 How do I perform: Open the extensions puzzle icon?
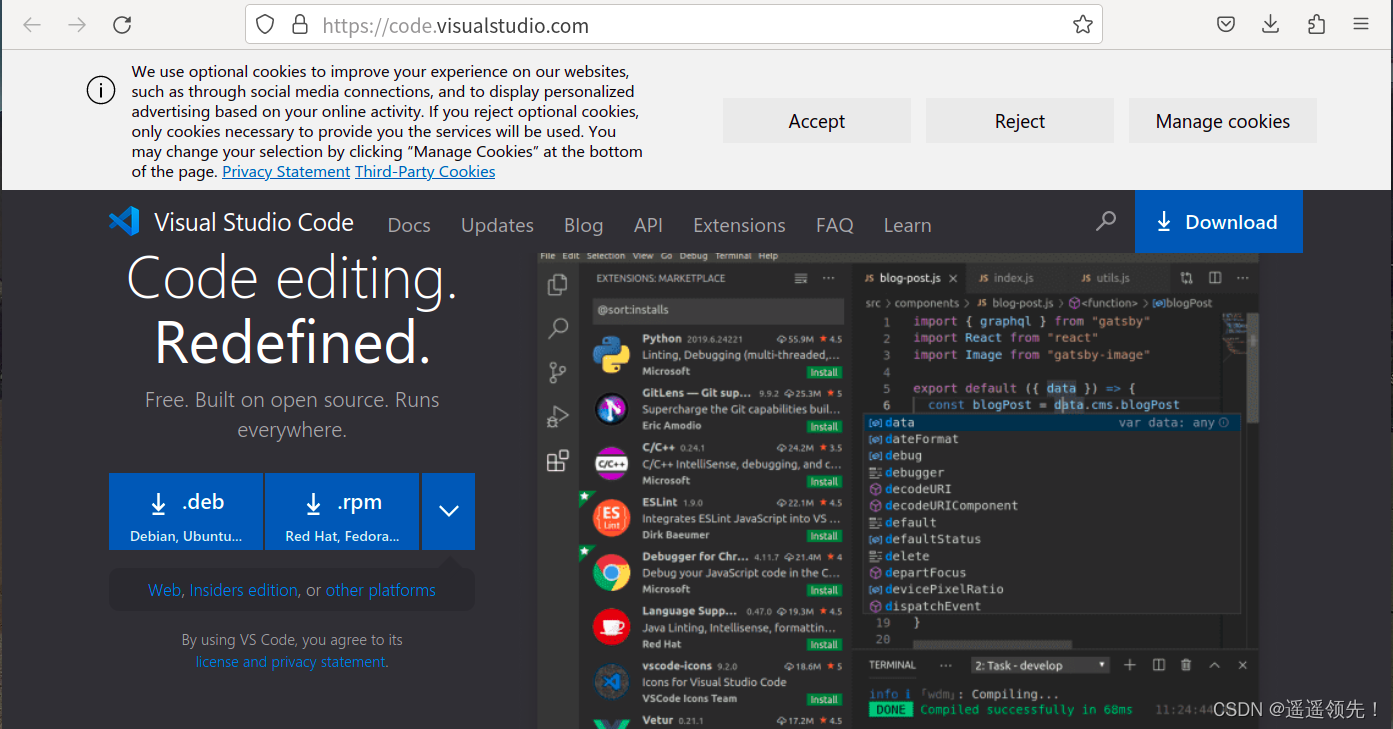[1317, 25]
